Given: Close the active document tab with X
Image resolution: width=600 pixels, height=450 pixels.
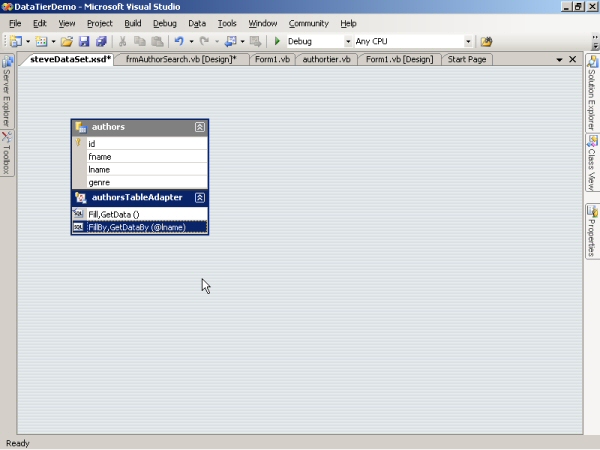Looking at the screenshot, I should pos(572,59).
